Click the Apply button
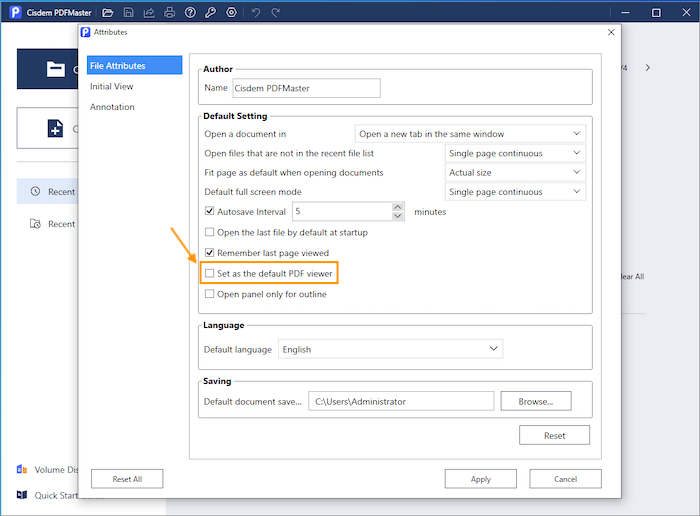700x516 pixels. tap(481, 479)
